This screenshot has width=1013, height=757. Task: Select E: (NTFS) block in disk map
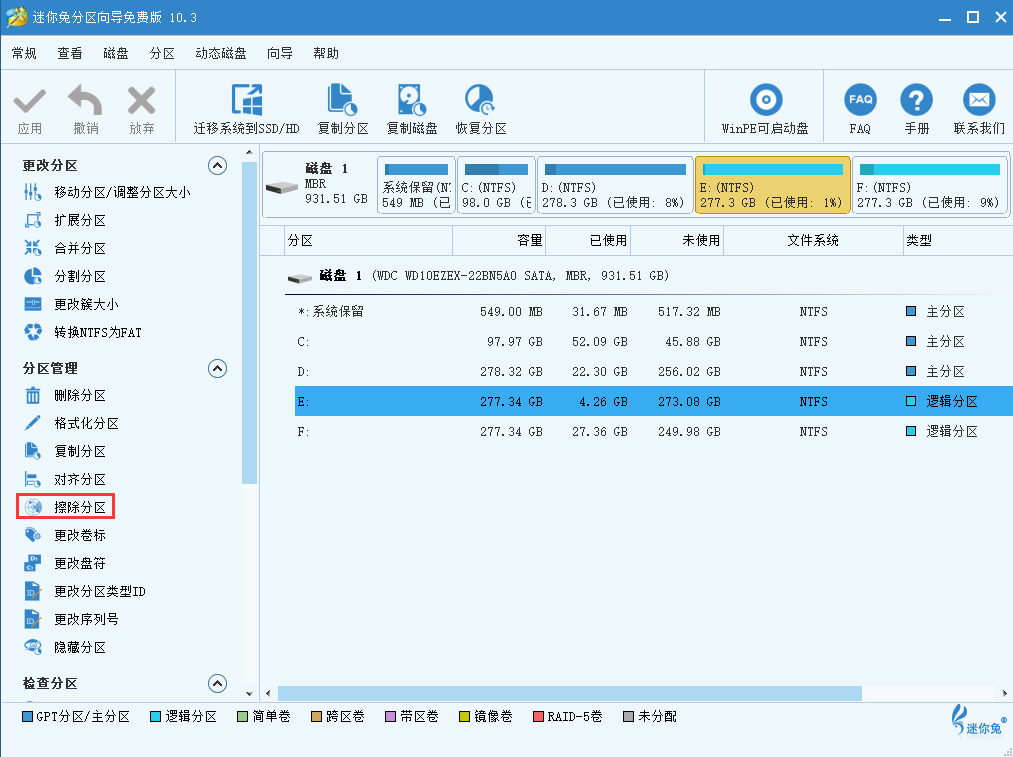coord(772,185)
